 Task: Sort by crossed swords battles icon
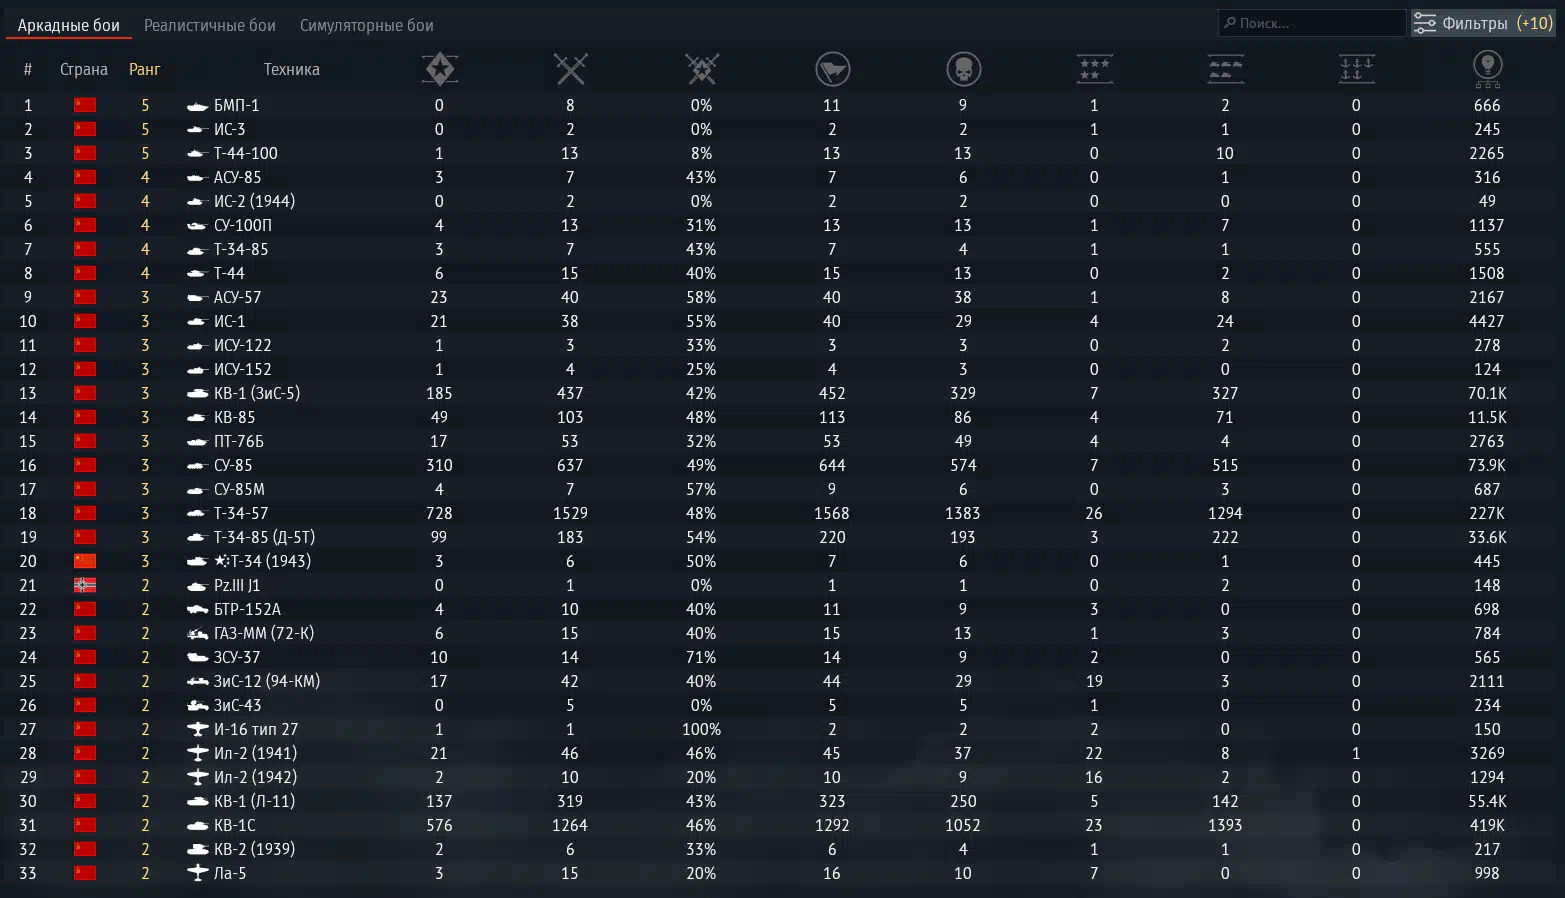pos(570,69)
